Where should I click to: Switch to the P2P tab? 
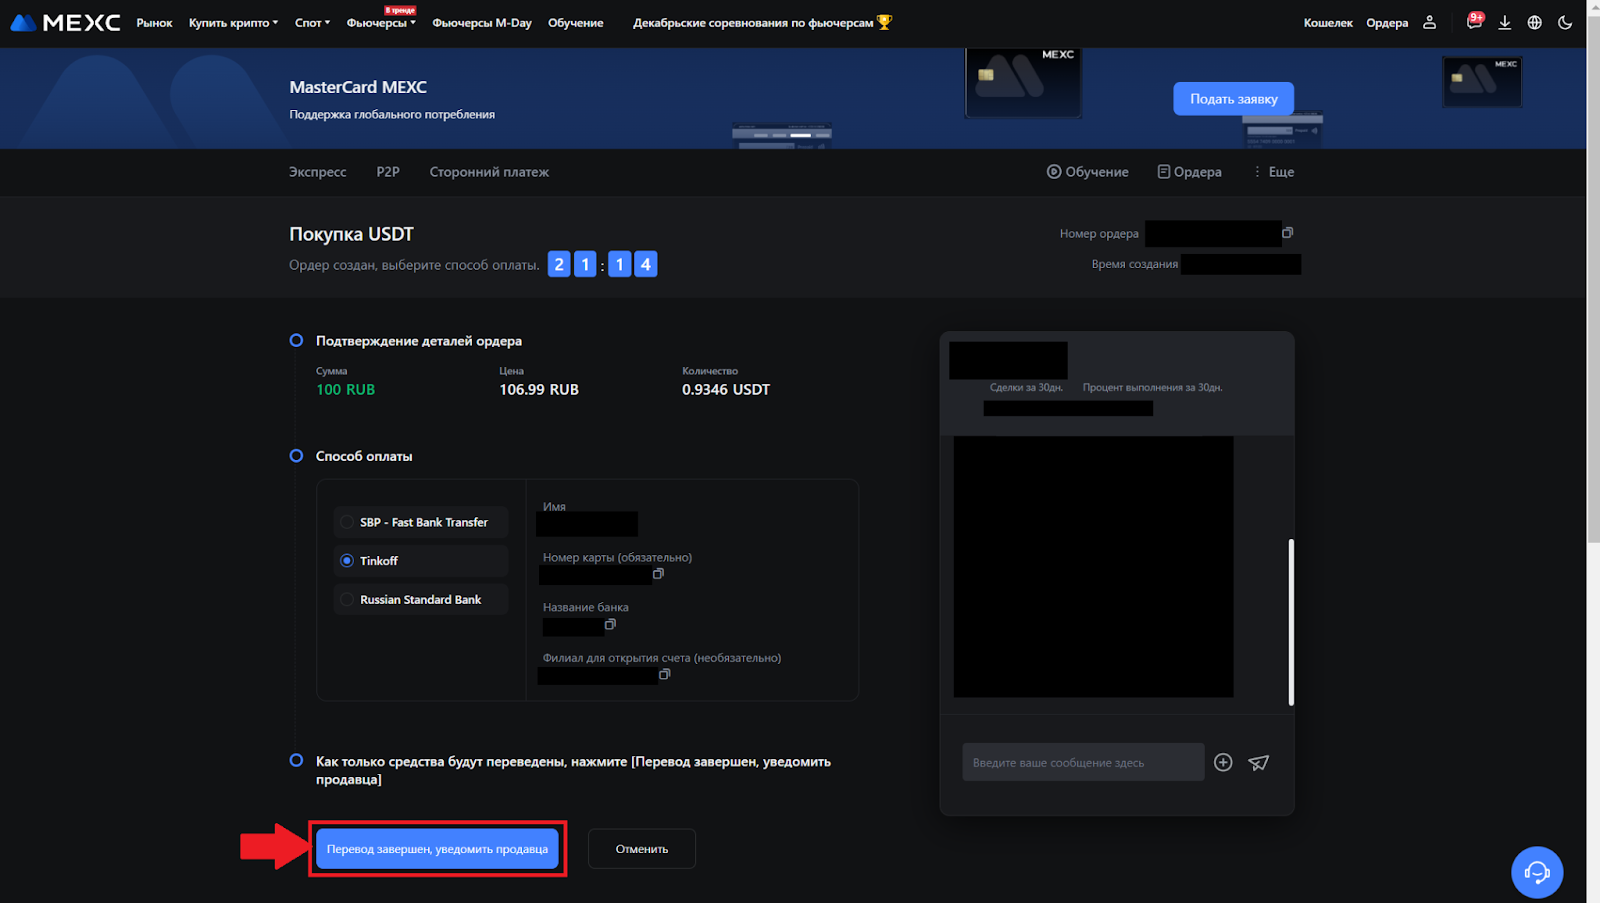point(388,172)
